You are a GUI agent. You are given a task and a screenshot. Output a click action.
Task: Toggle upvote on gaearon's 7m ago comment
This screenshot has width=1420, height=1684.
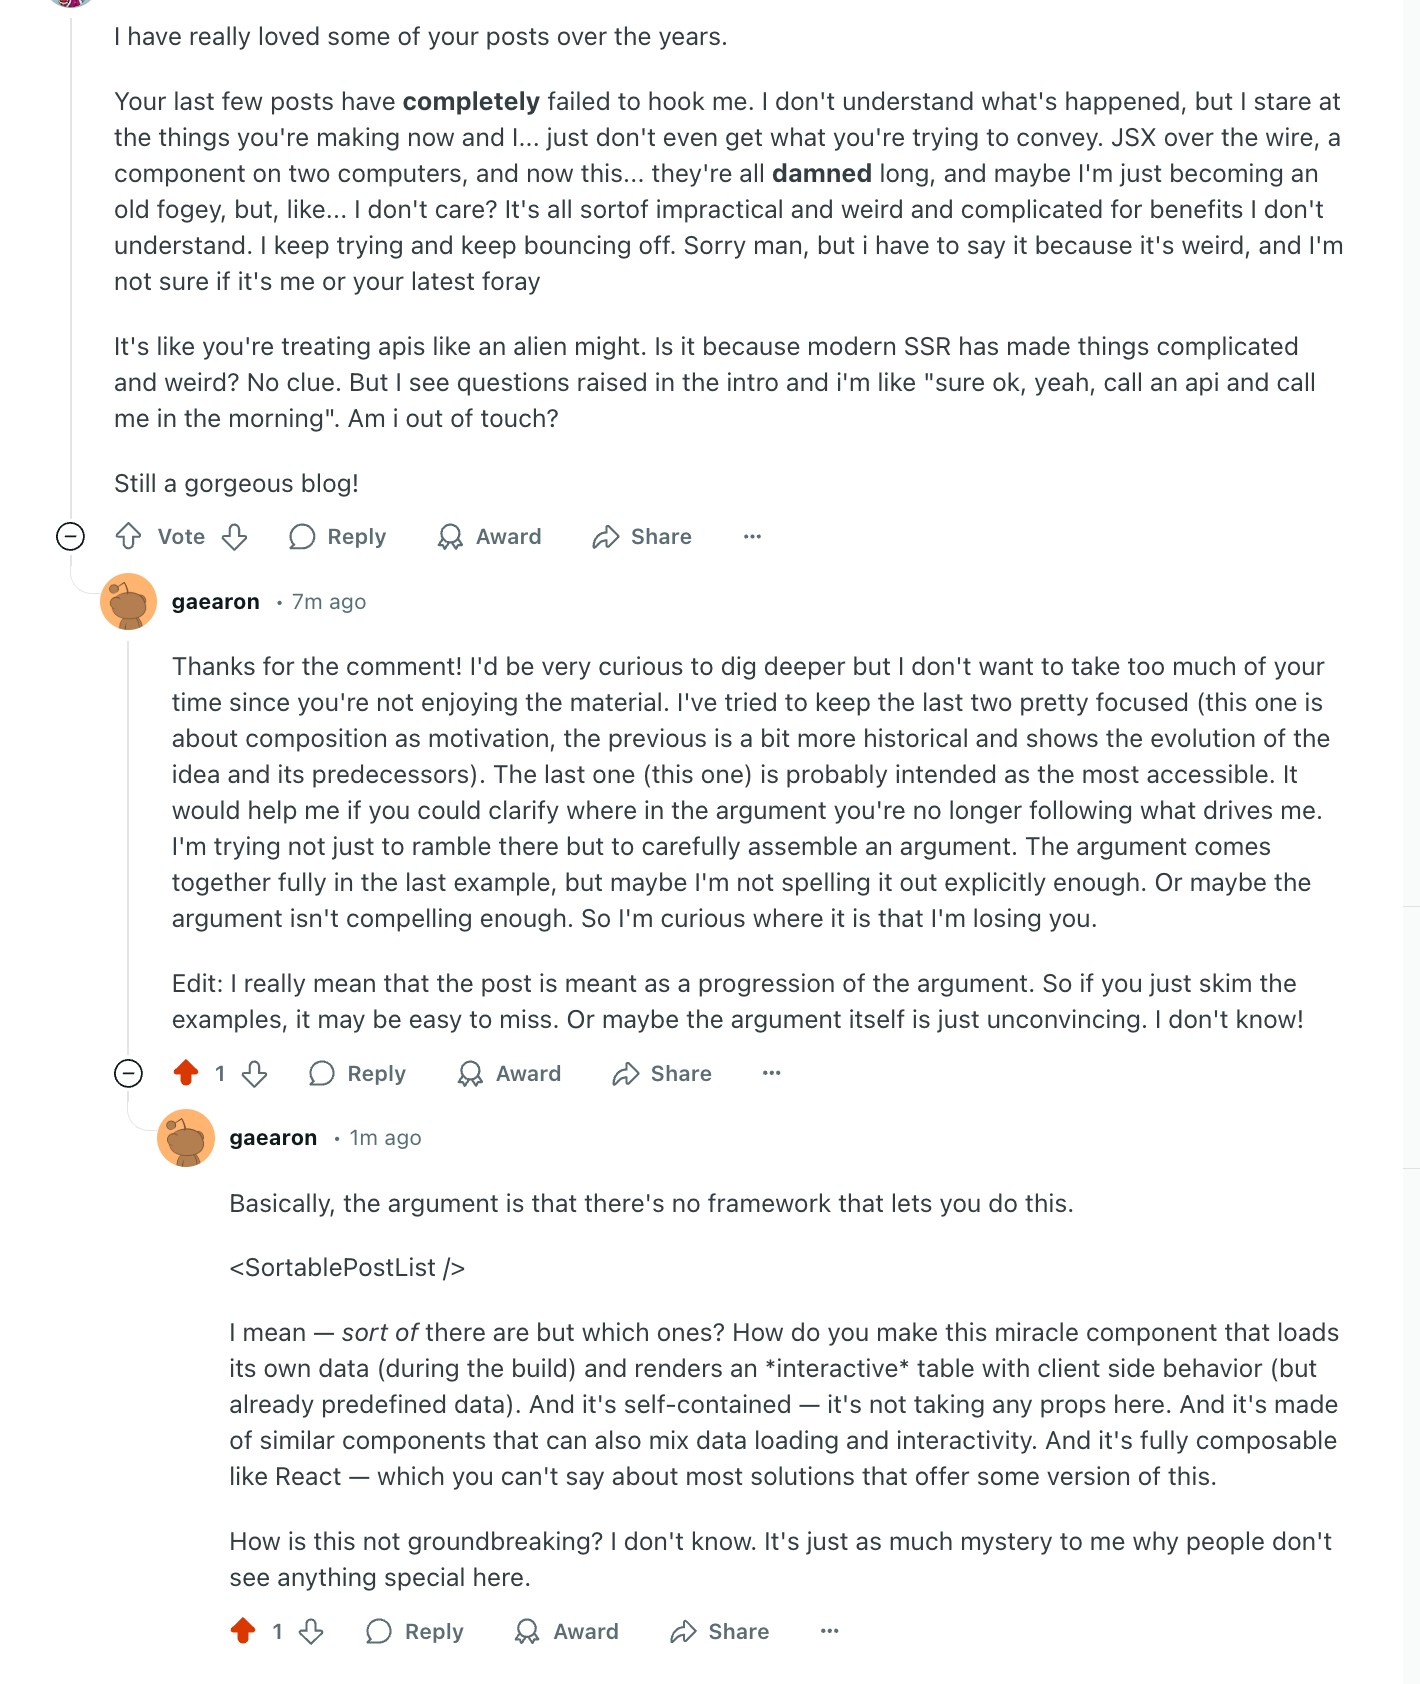click(186, 1074)
